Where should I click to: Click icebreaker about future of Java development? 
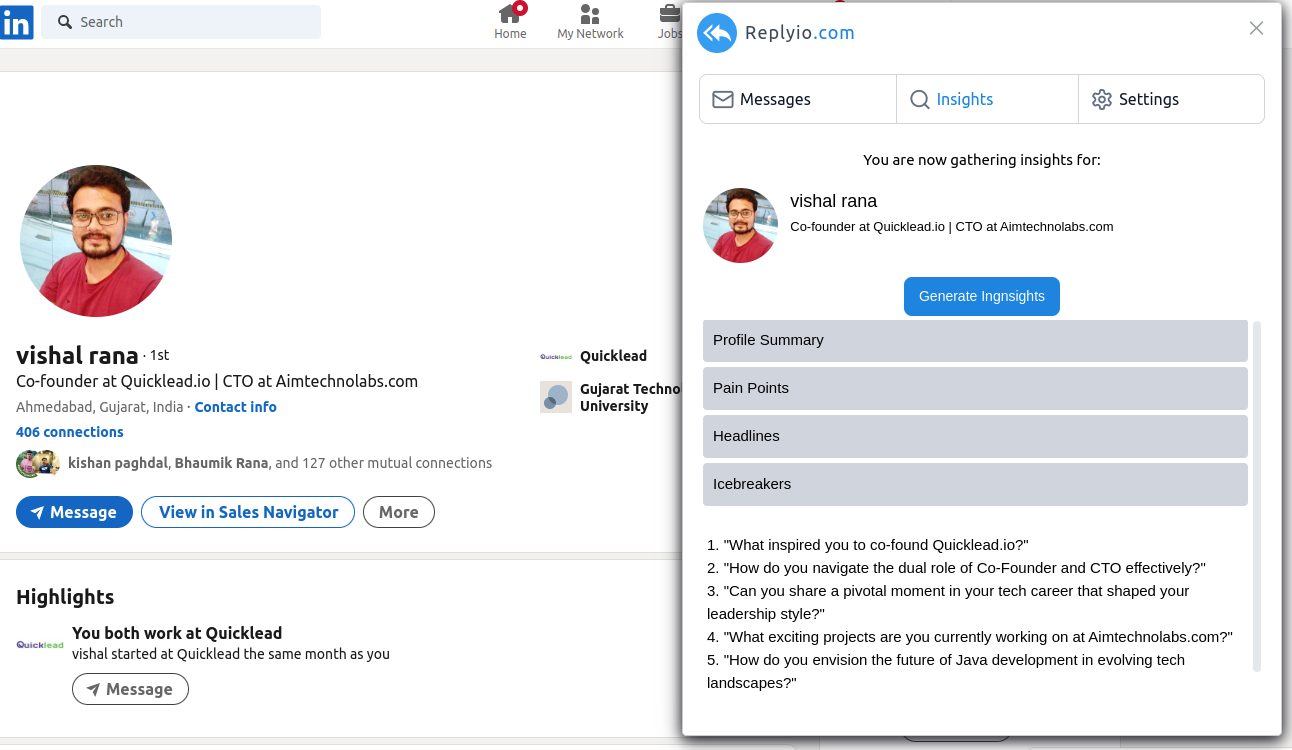click(946, 671)
